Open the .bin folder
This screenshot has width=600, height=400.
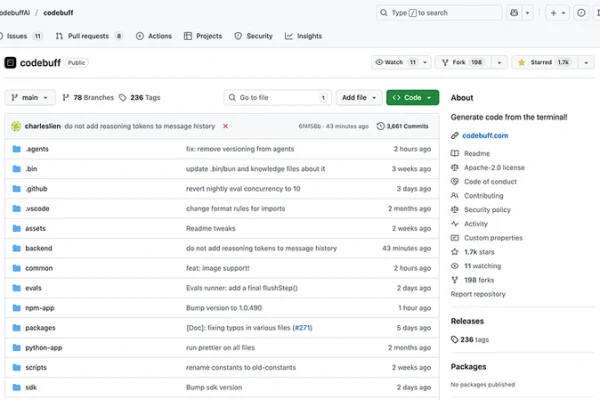31,169
